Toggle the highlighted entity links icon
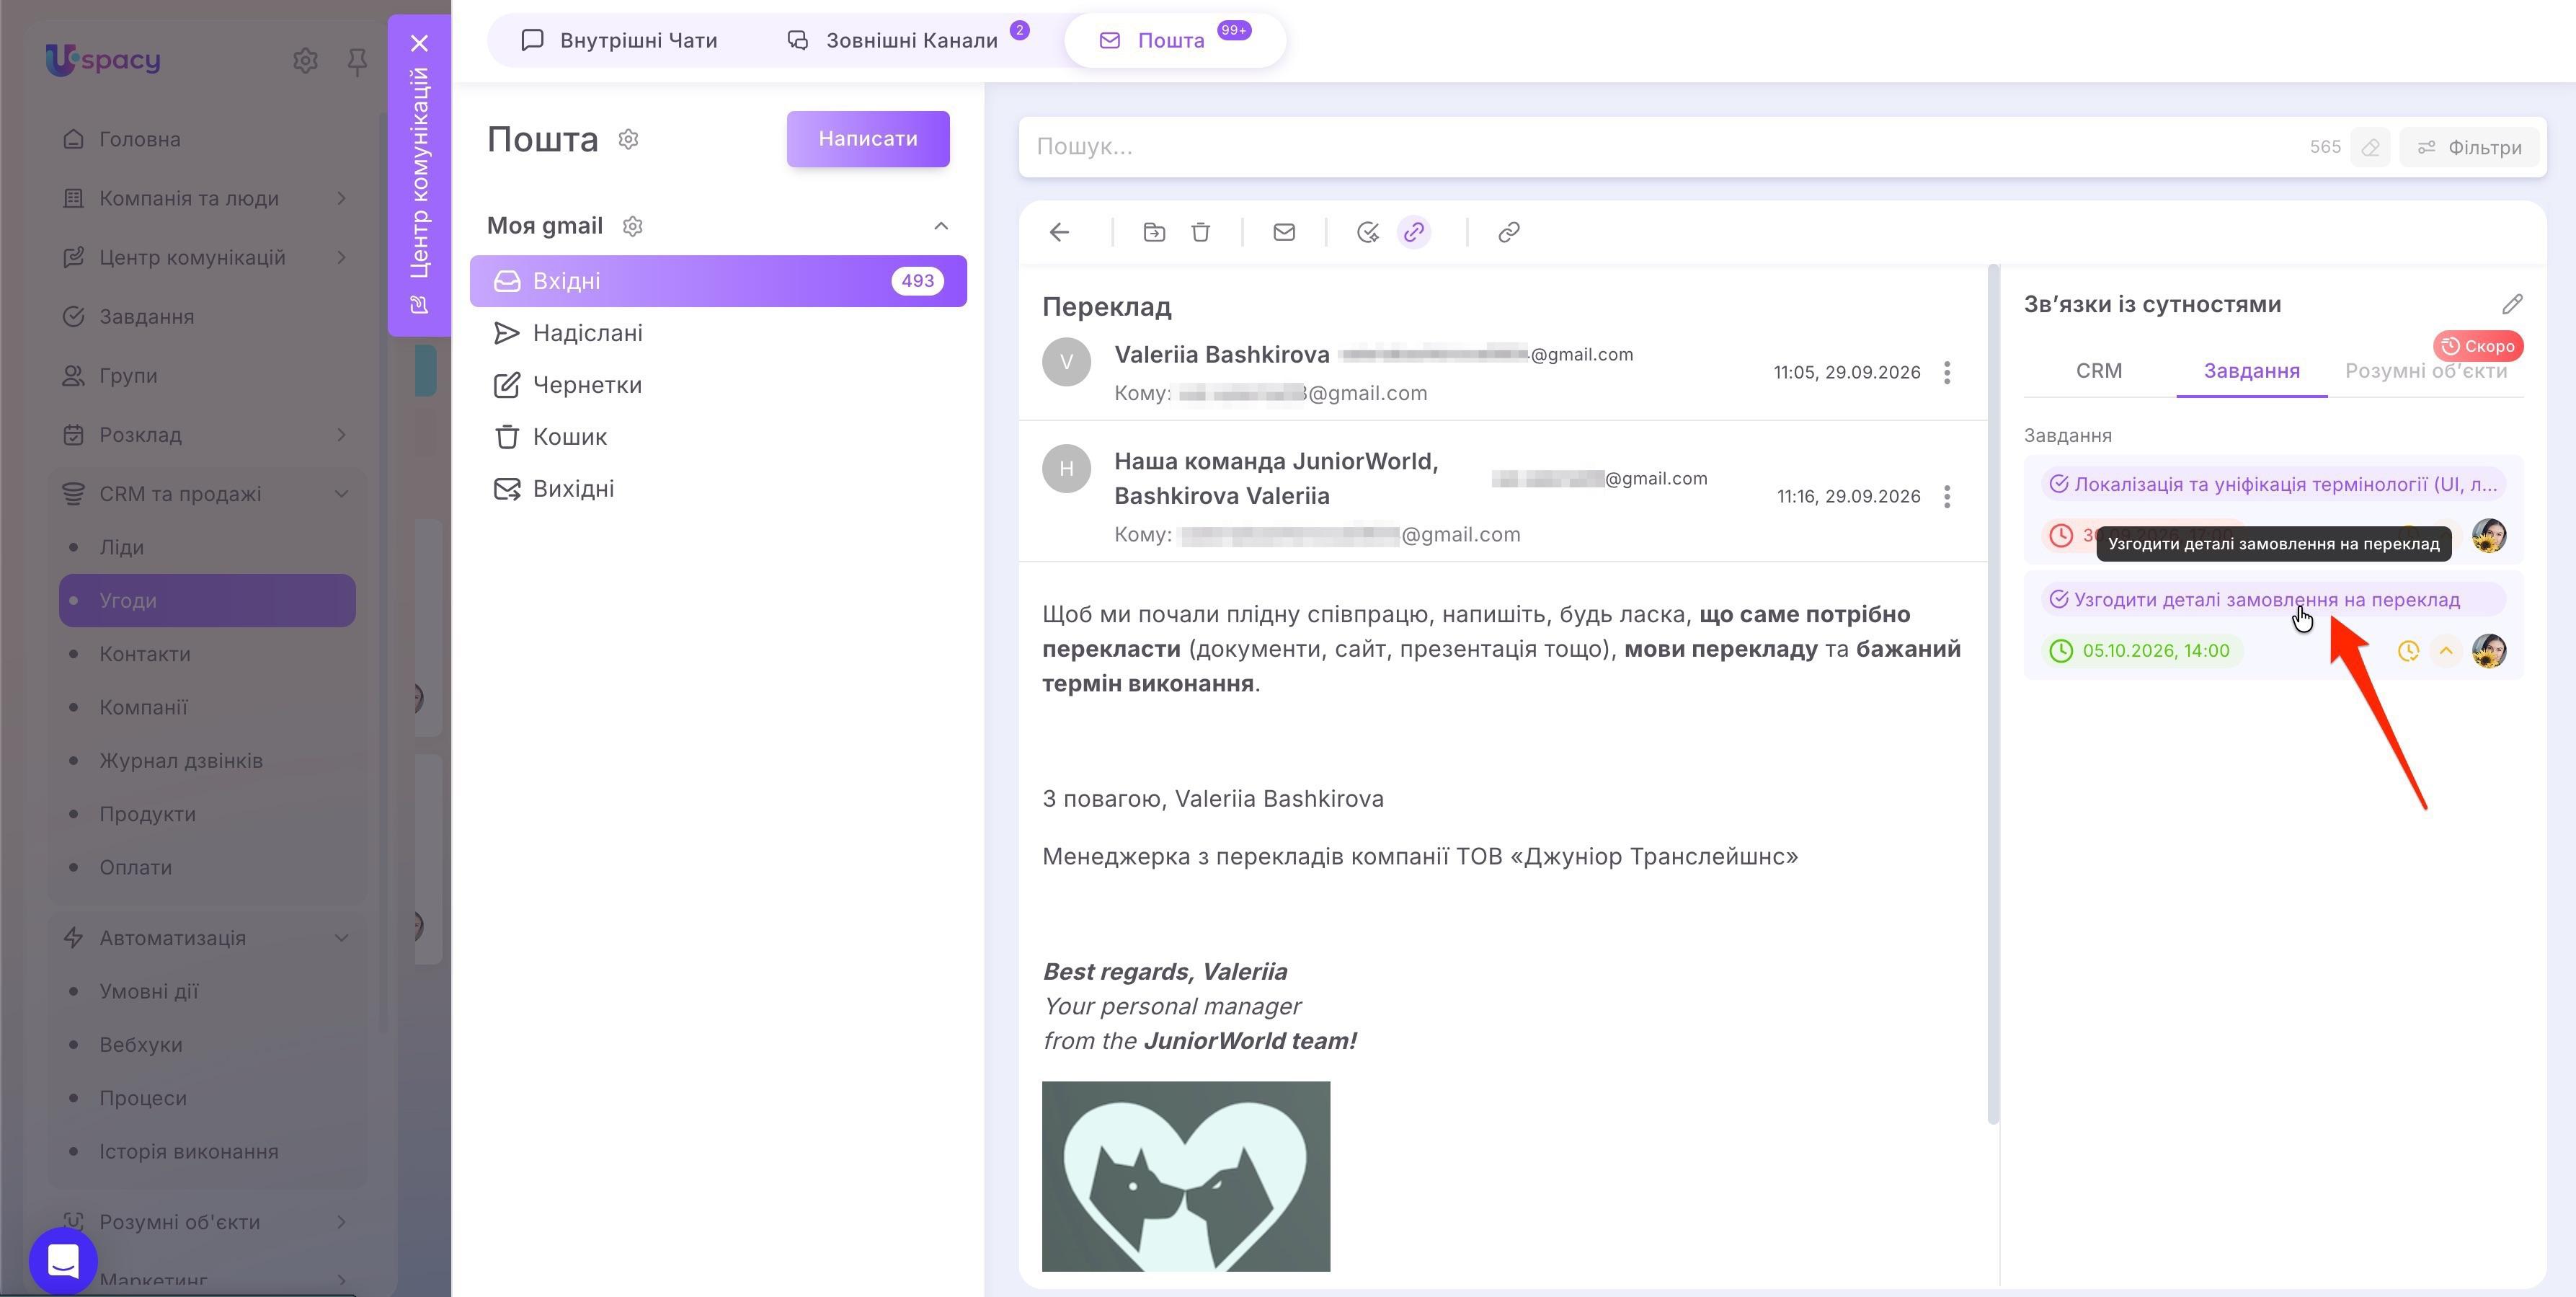The image size is (2576, 1297). coord(1414,232)
